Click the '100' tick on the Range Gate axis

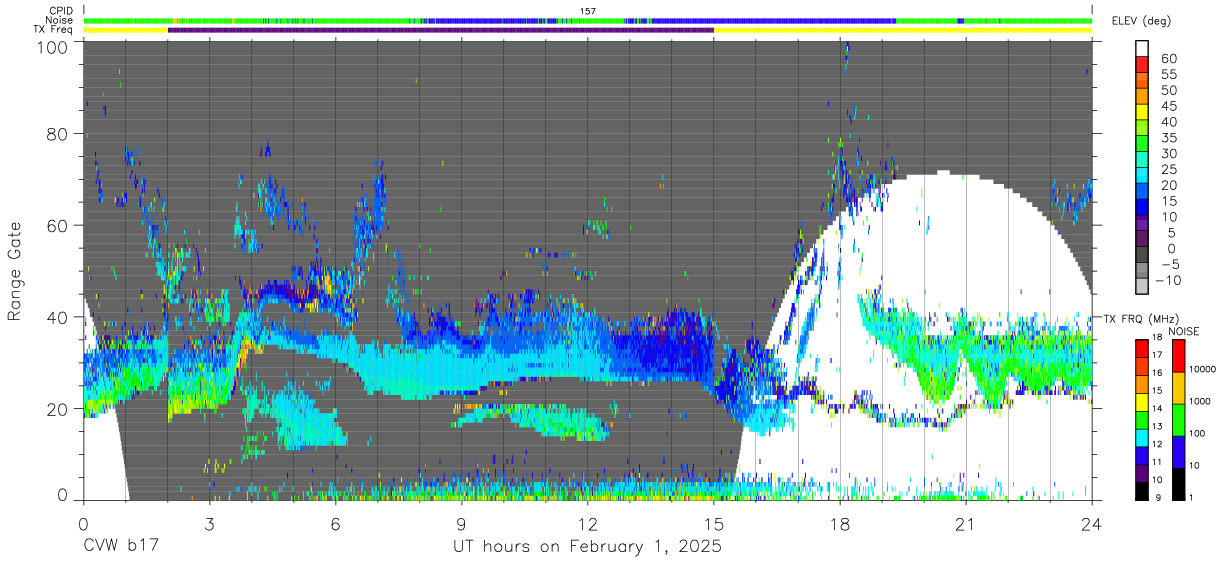[x=52, y=47]
